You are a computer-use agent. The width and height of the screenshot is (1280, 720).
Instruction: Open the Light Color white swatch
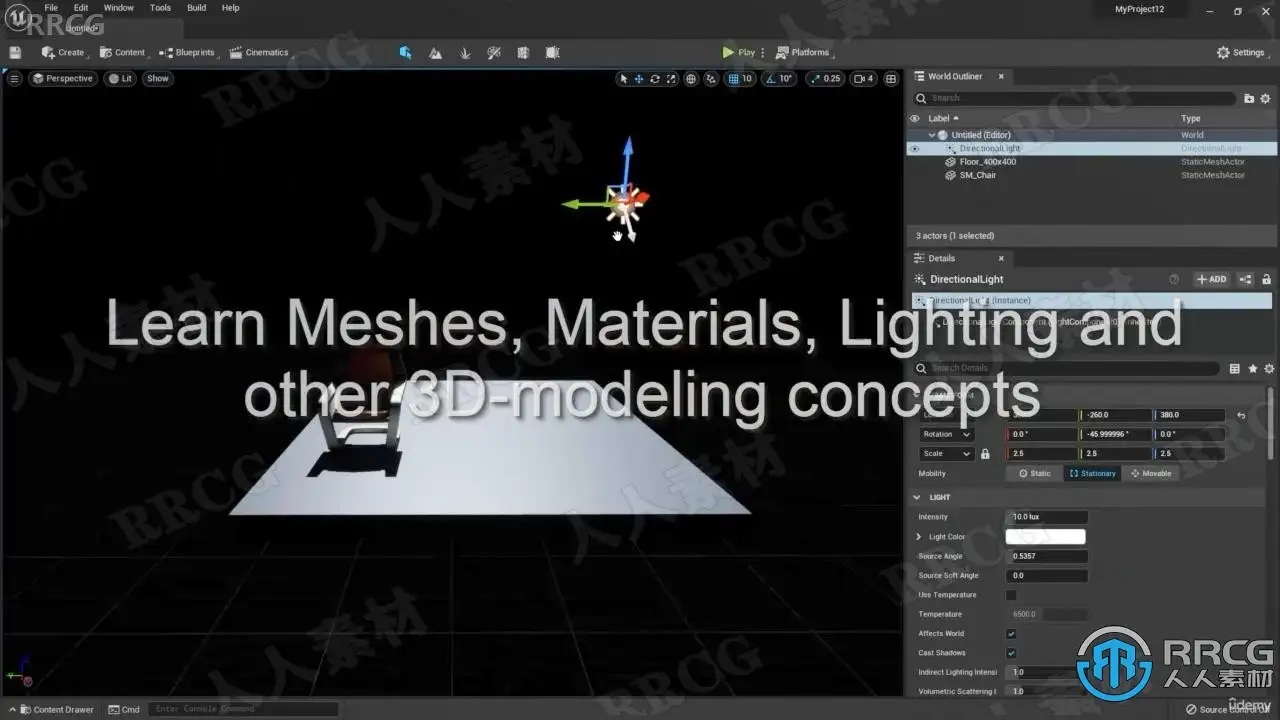click(1045, 537)
